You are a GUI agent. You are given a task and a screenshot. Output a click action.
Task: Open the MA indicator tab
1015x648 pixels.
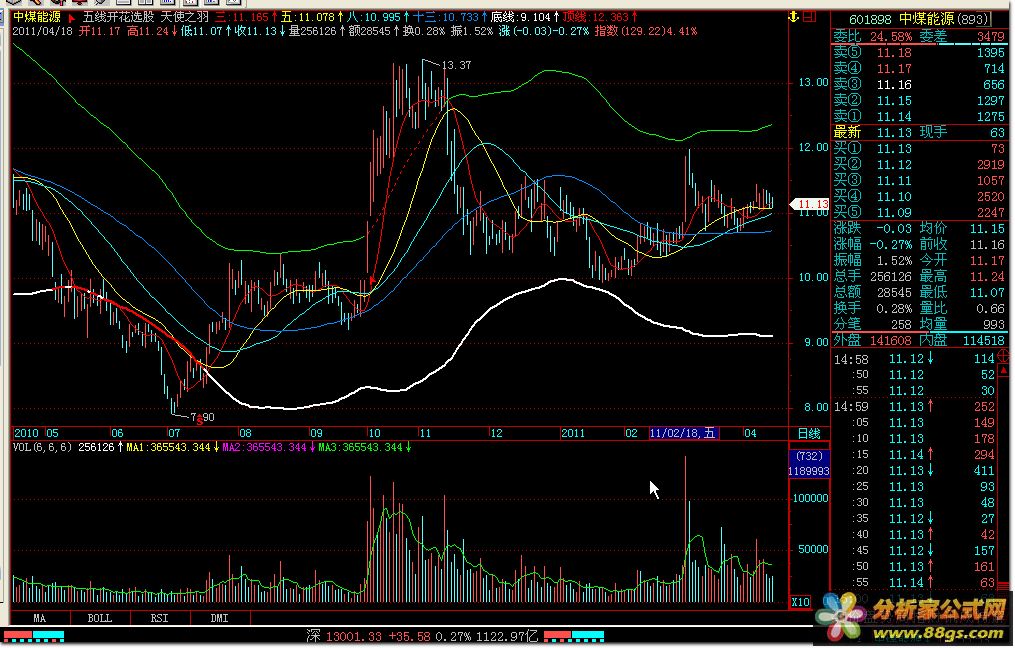[x=39, y=618]
